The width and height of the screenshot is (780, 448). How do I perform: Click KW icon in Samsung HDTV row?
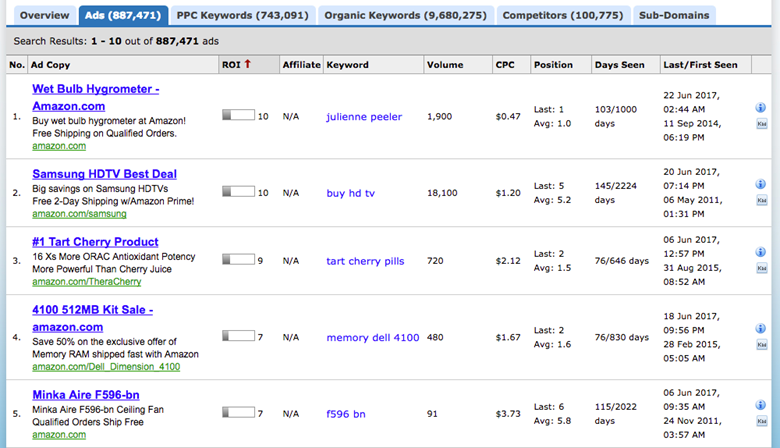pyautogui.click(x=762, y=200)
